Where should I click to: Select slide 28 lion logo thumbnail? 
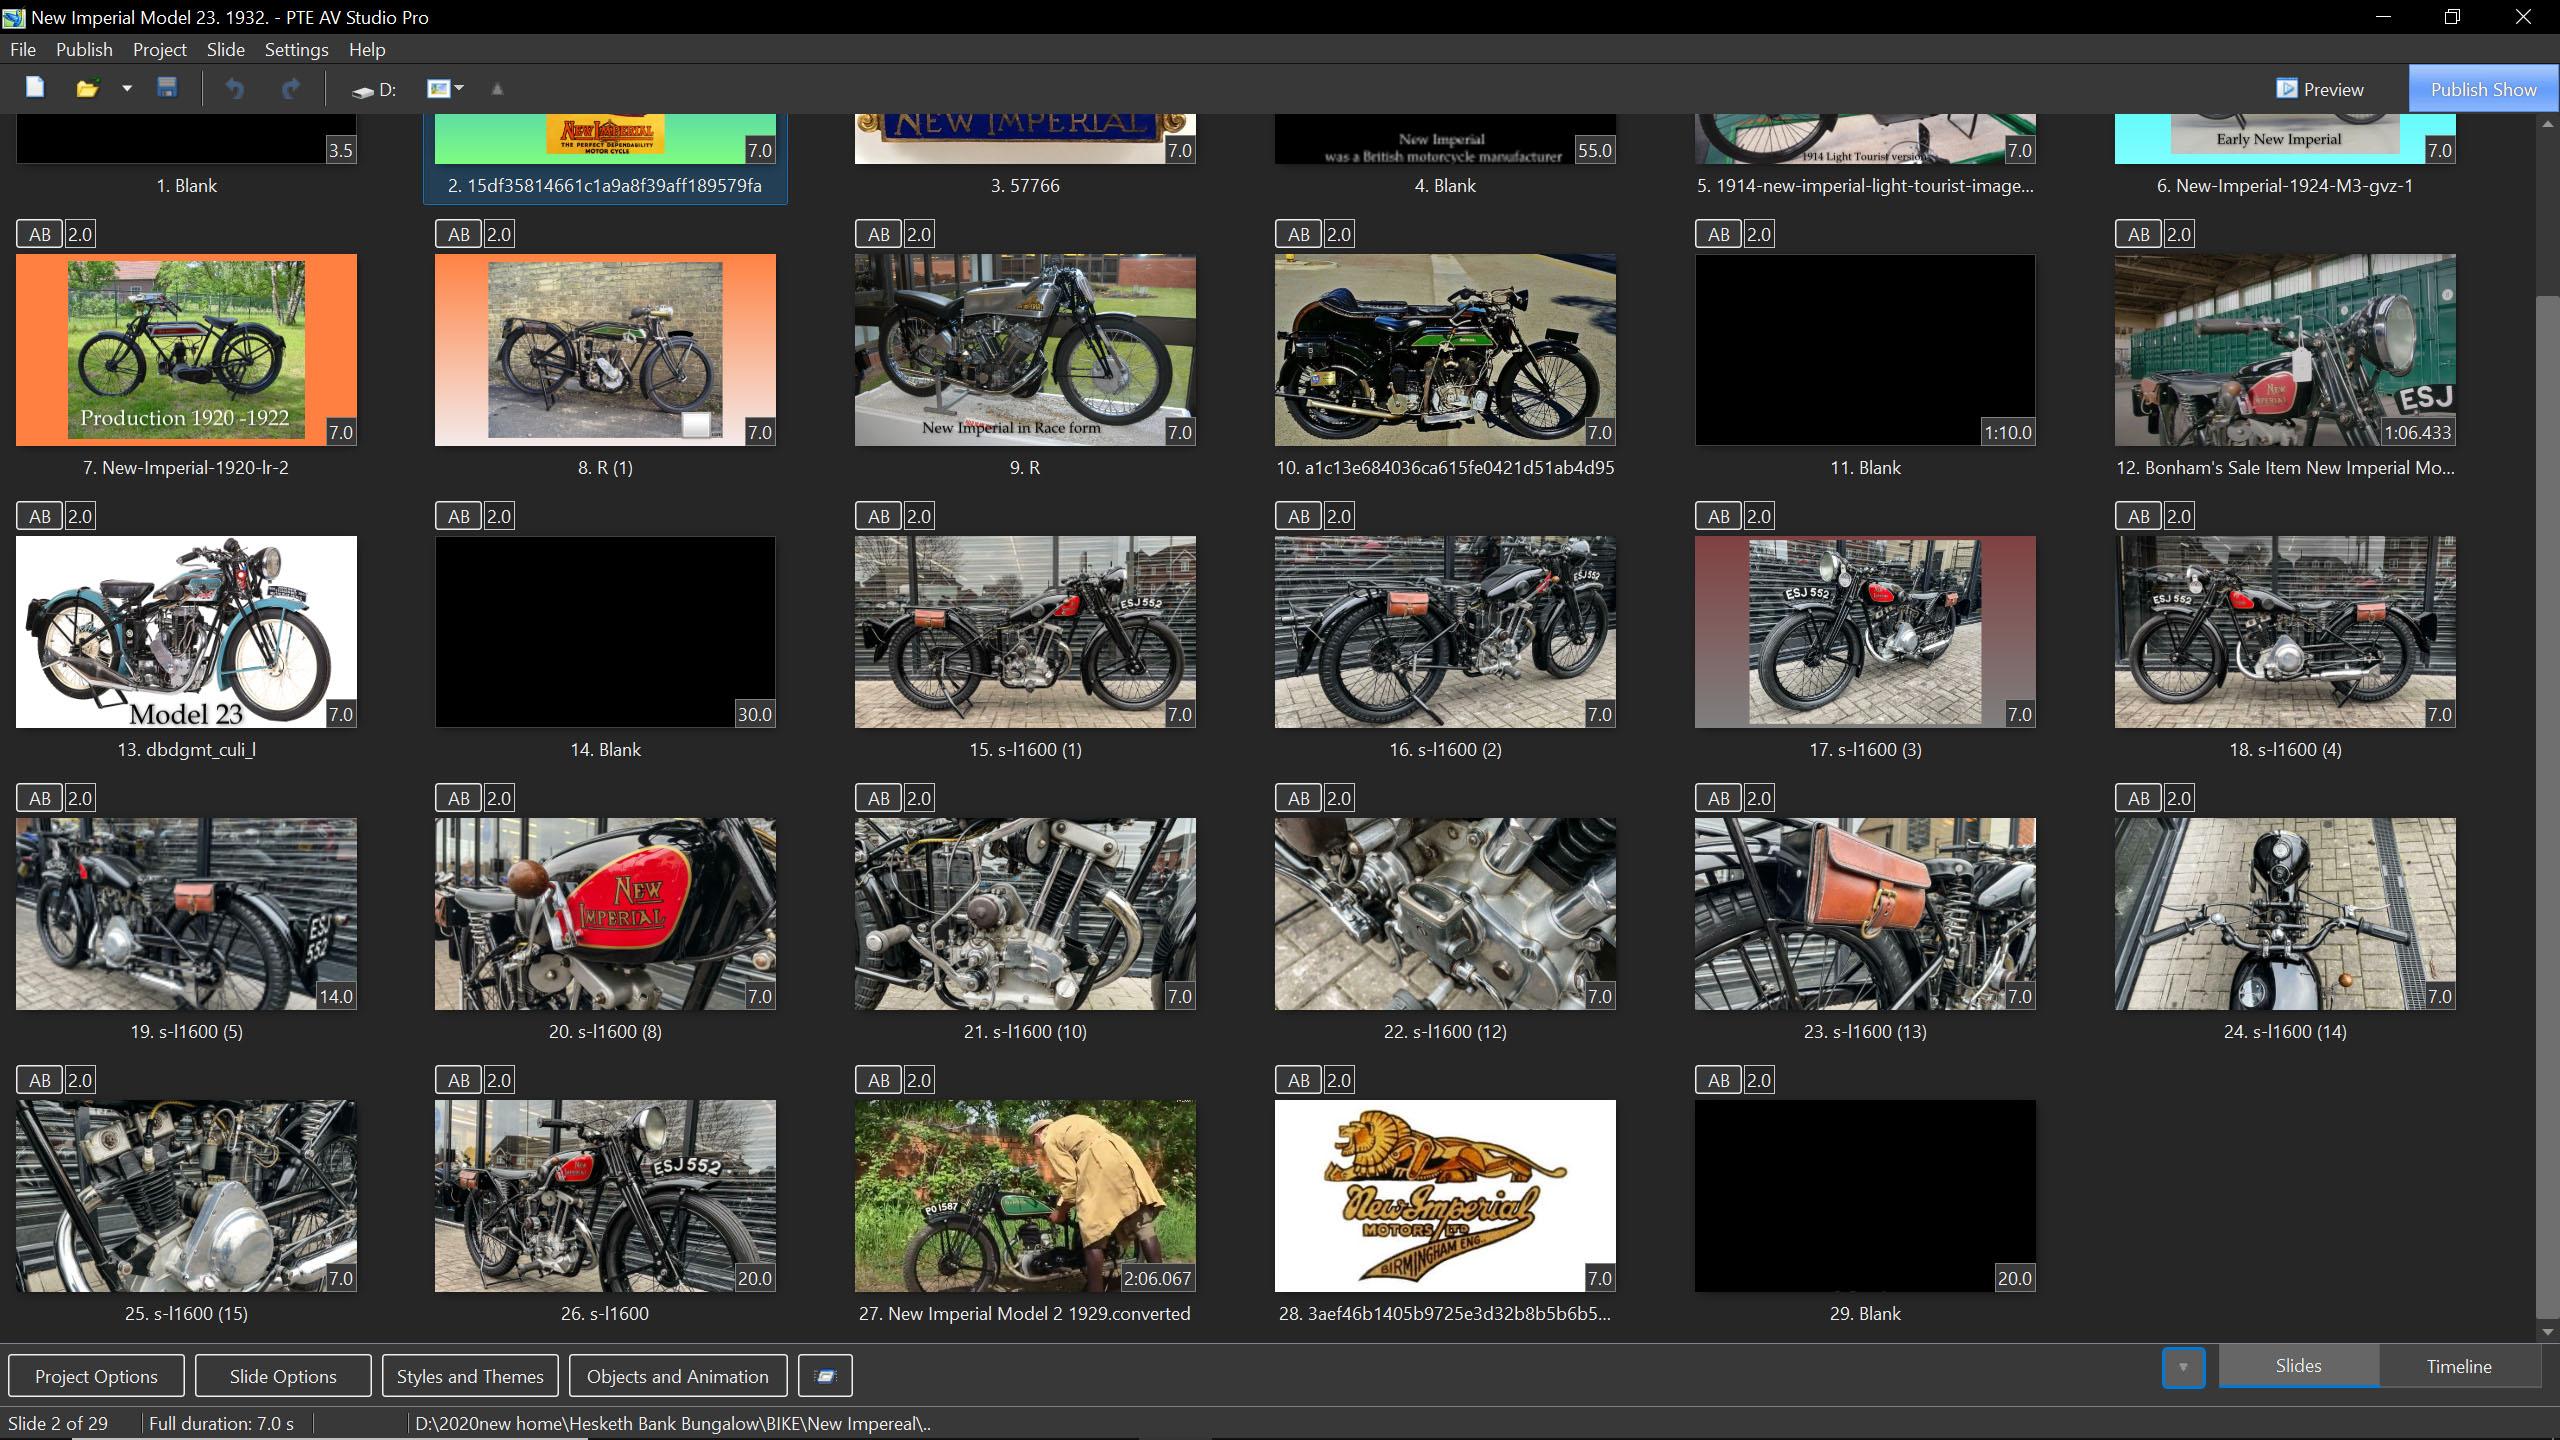(x=1445, y=1196)
